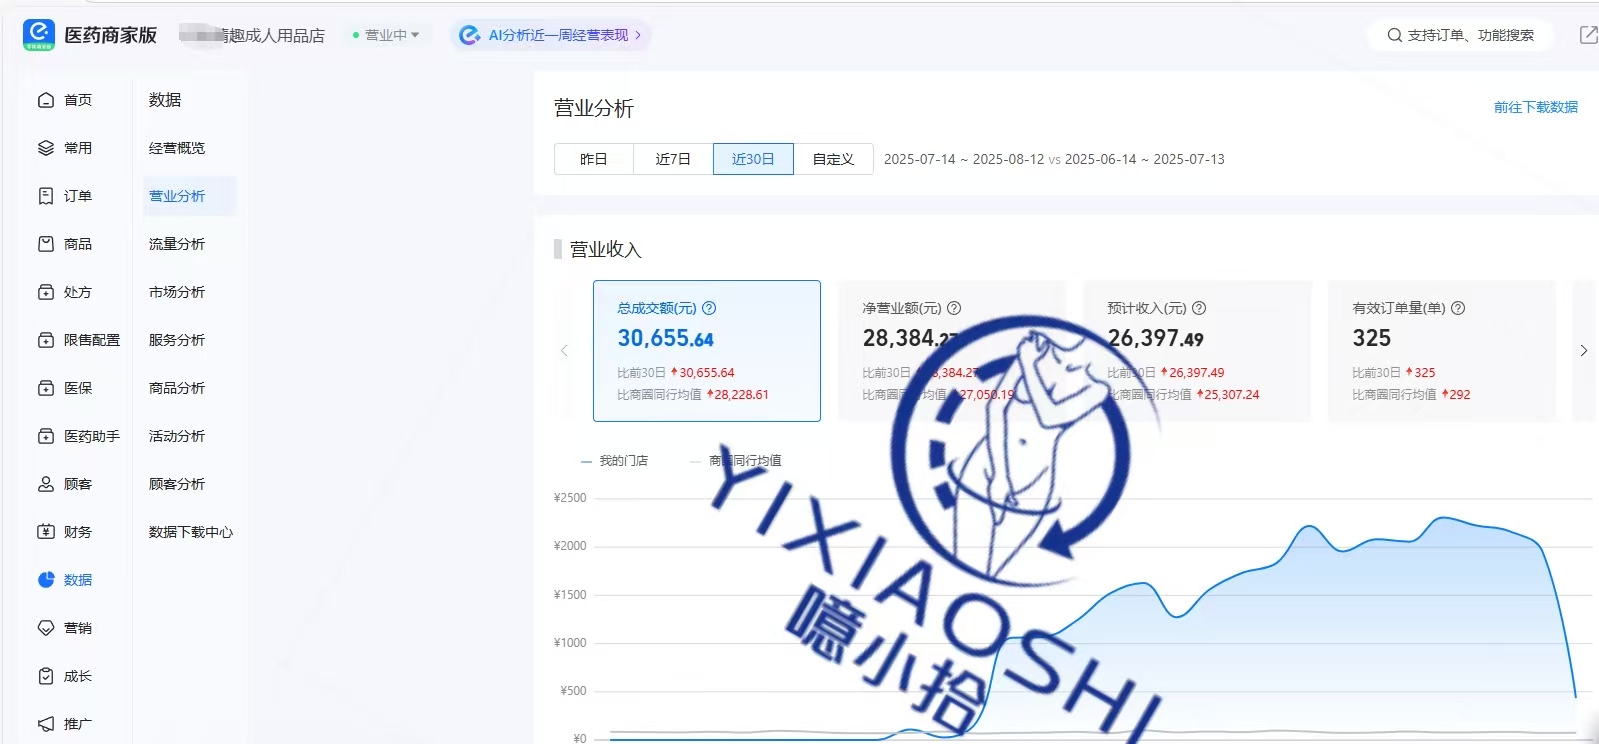
Task: Toggle 我的门店 legend series in chart
Action: [x=615, y=461]
